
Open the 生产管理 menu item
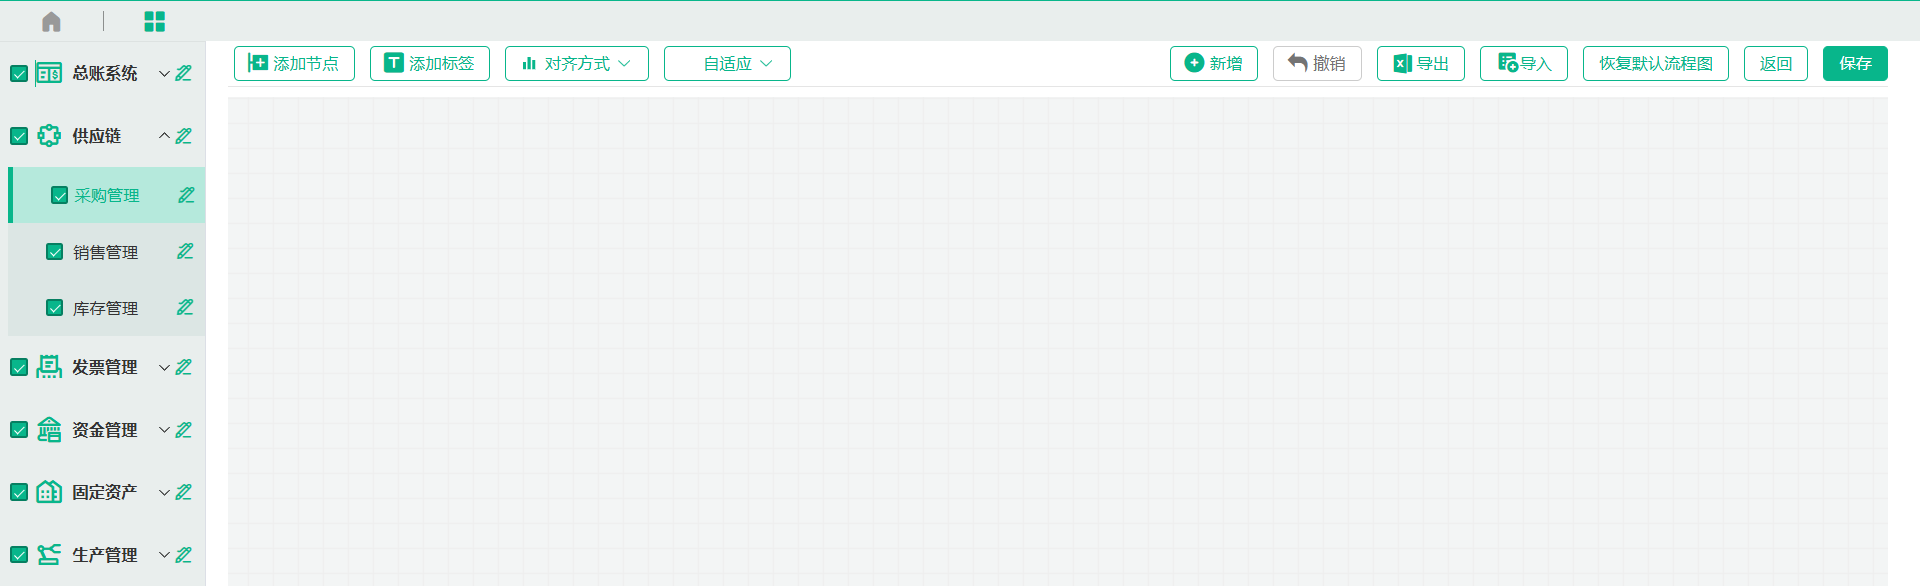click(x=105, y=555)
